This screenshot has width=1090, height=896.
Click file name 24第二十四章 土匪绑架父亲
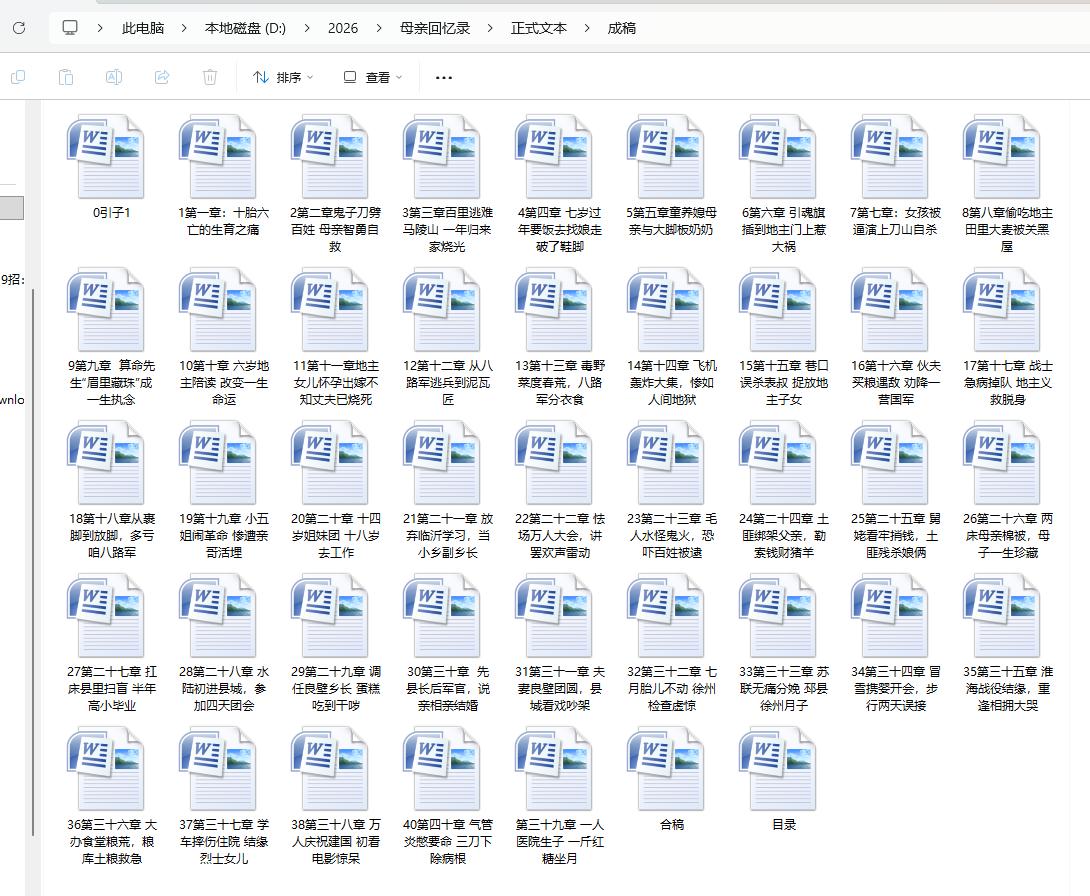tap(783, 535)
